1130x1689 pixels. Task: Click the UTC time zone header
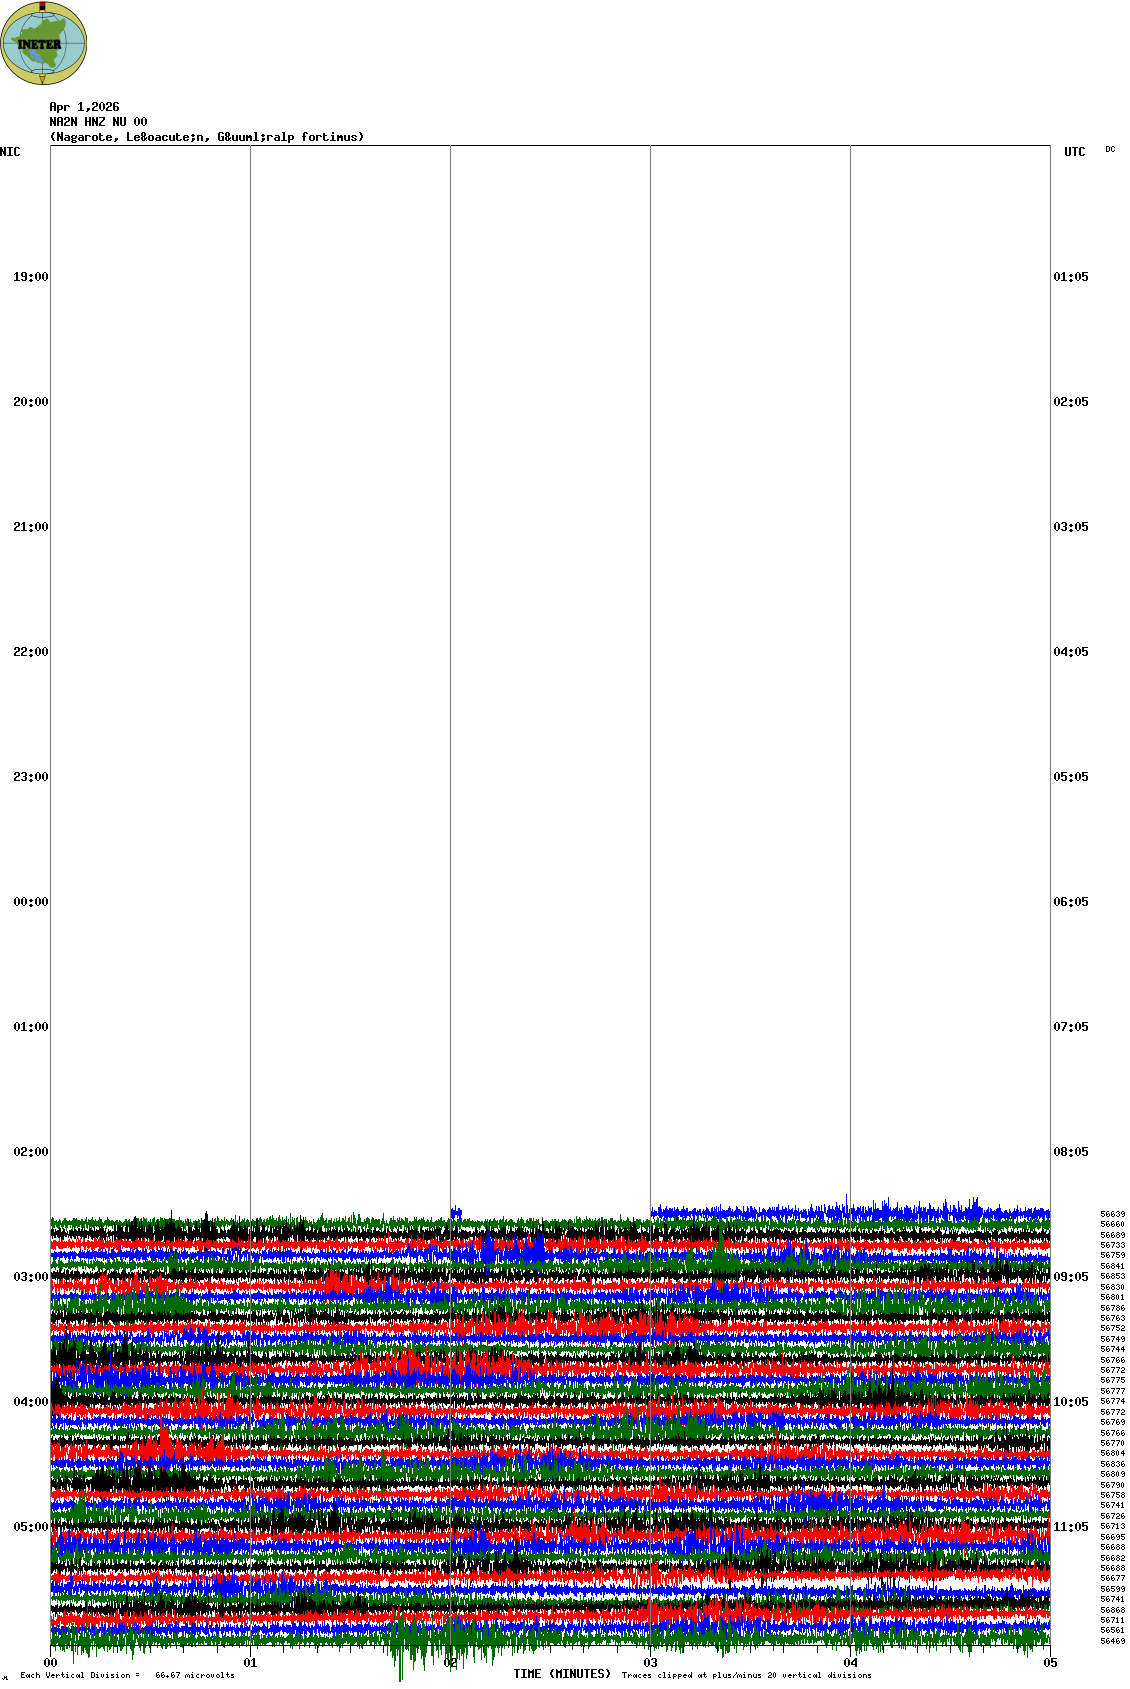point(1074,152)
